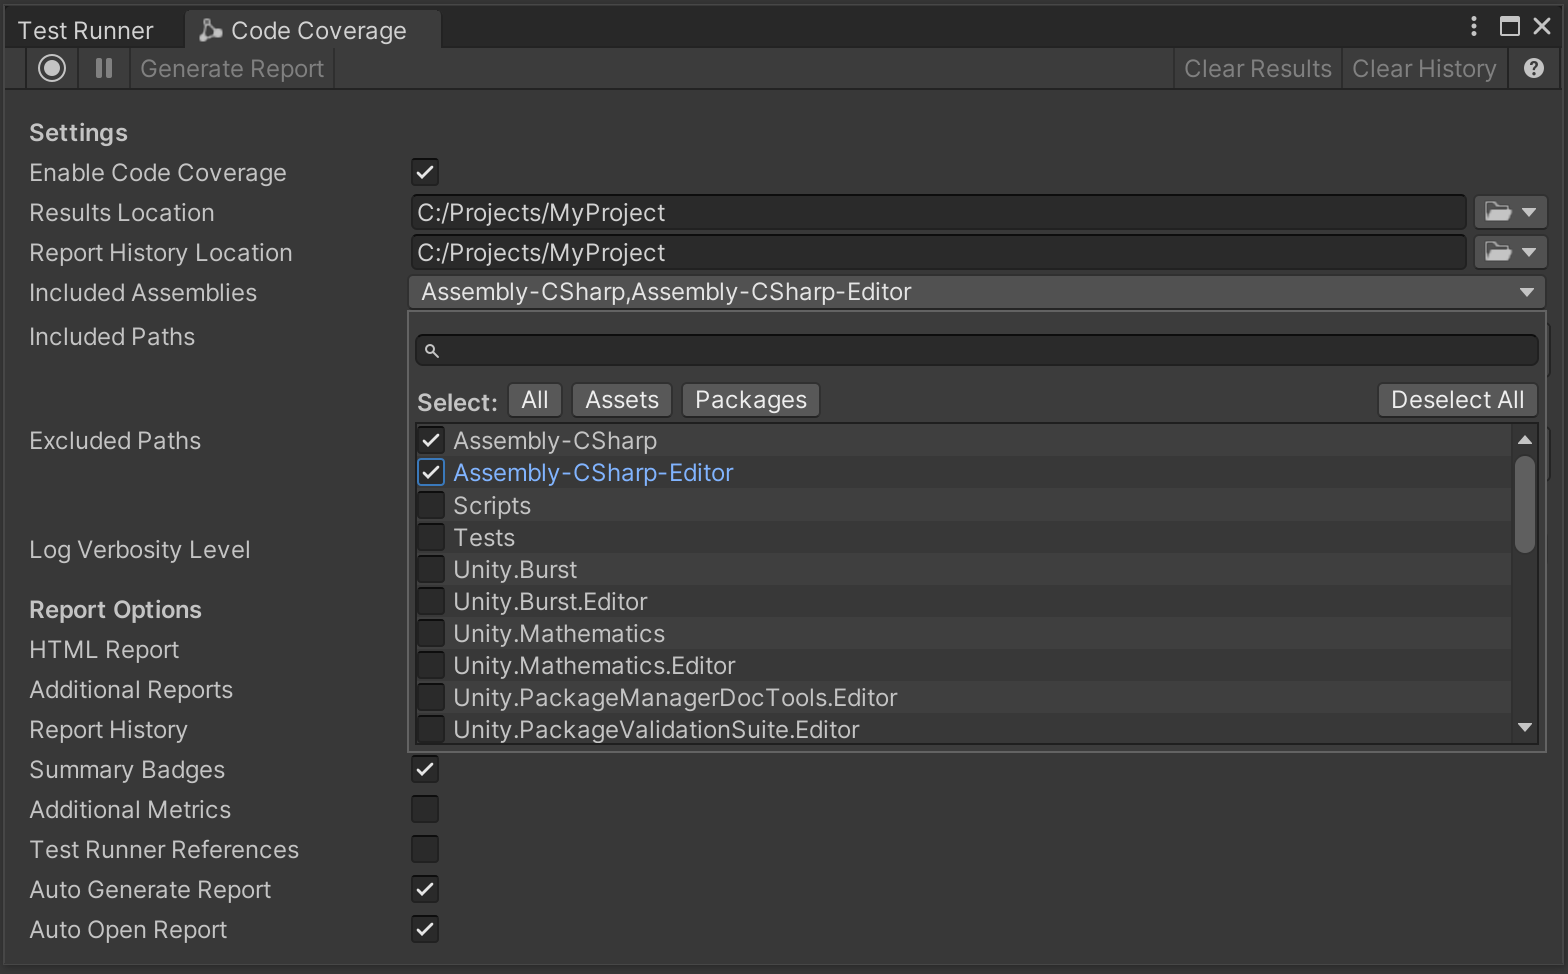Switch to the Test Runner tab

tap(86, 31)
